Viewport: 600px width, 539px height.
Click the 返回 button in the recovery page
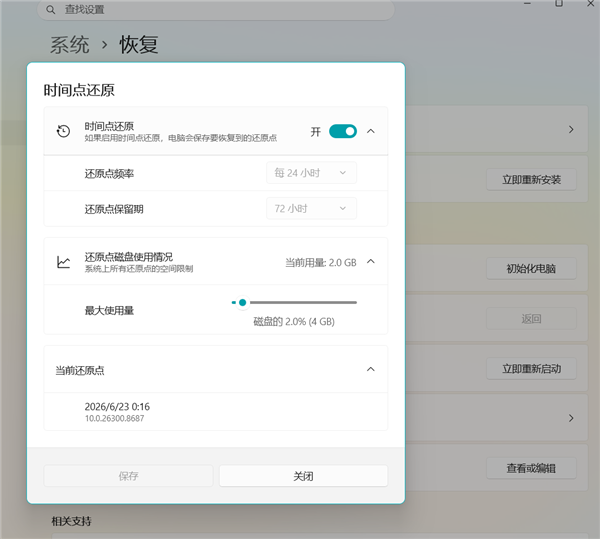click(x=532, y=319)
